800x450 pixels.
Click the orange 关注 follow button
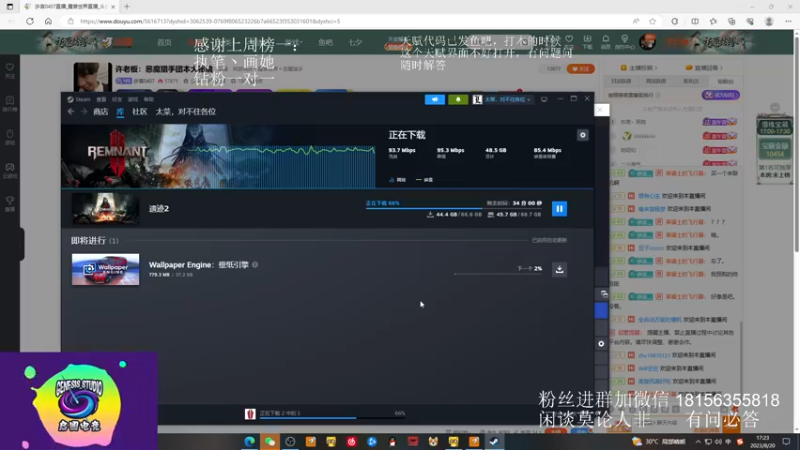click(x=581, y=69)
